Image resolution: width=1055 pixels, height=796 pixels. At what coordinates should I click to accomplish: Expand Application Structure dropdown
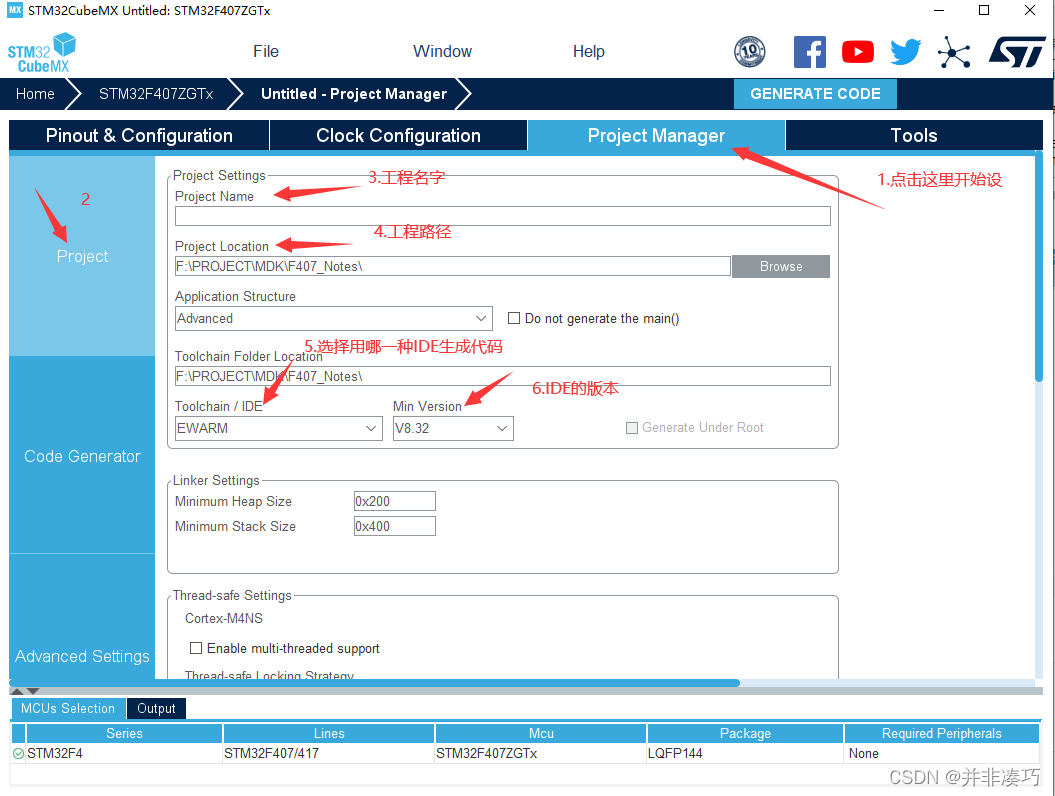[x=334, y=318]
